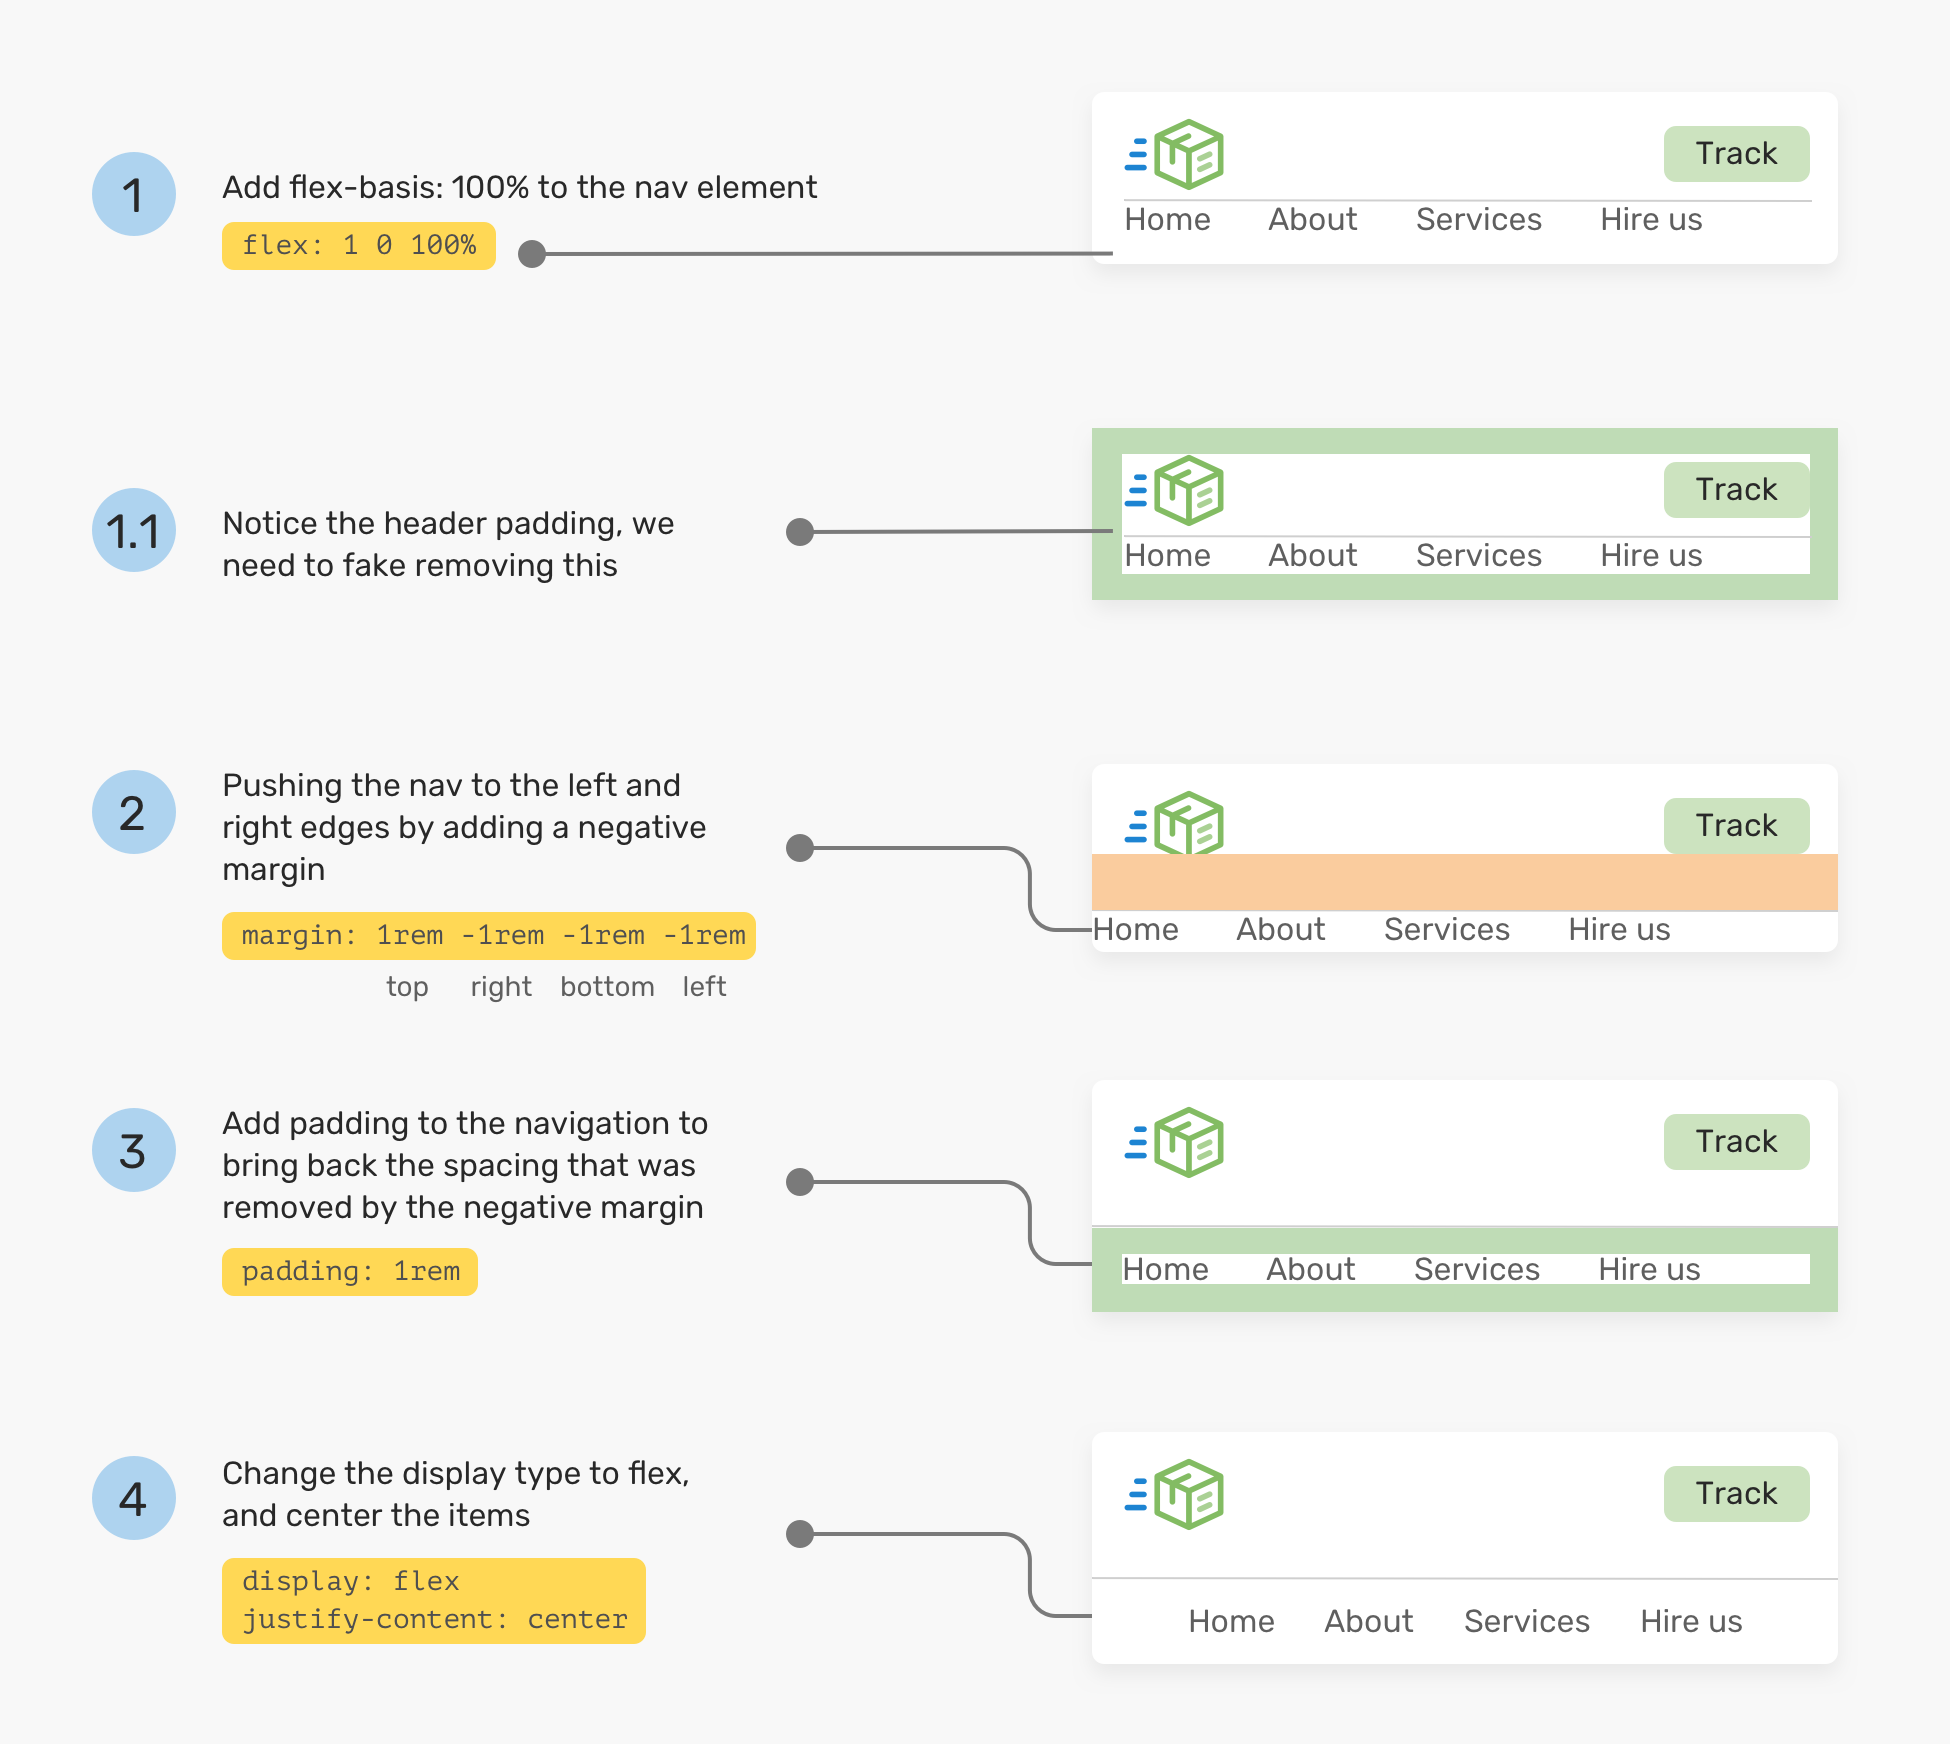Click the blue circle numbered 4
The image size is (1950, 1744).
pos(134,1498)
